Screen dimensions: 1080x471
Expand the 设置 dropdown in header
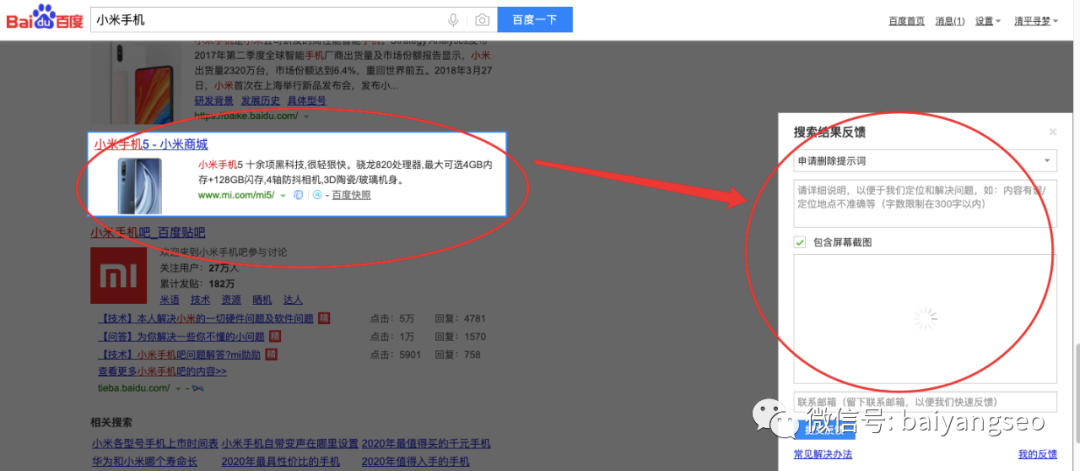click(988, 21)
